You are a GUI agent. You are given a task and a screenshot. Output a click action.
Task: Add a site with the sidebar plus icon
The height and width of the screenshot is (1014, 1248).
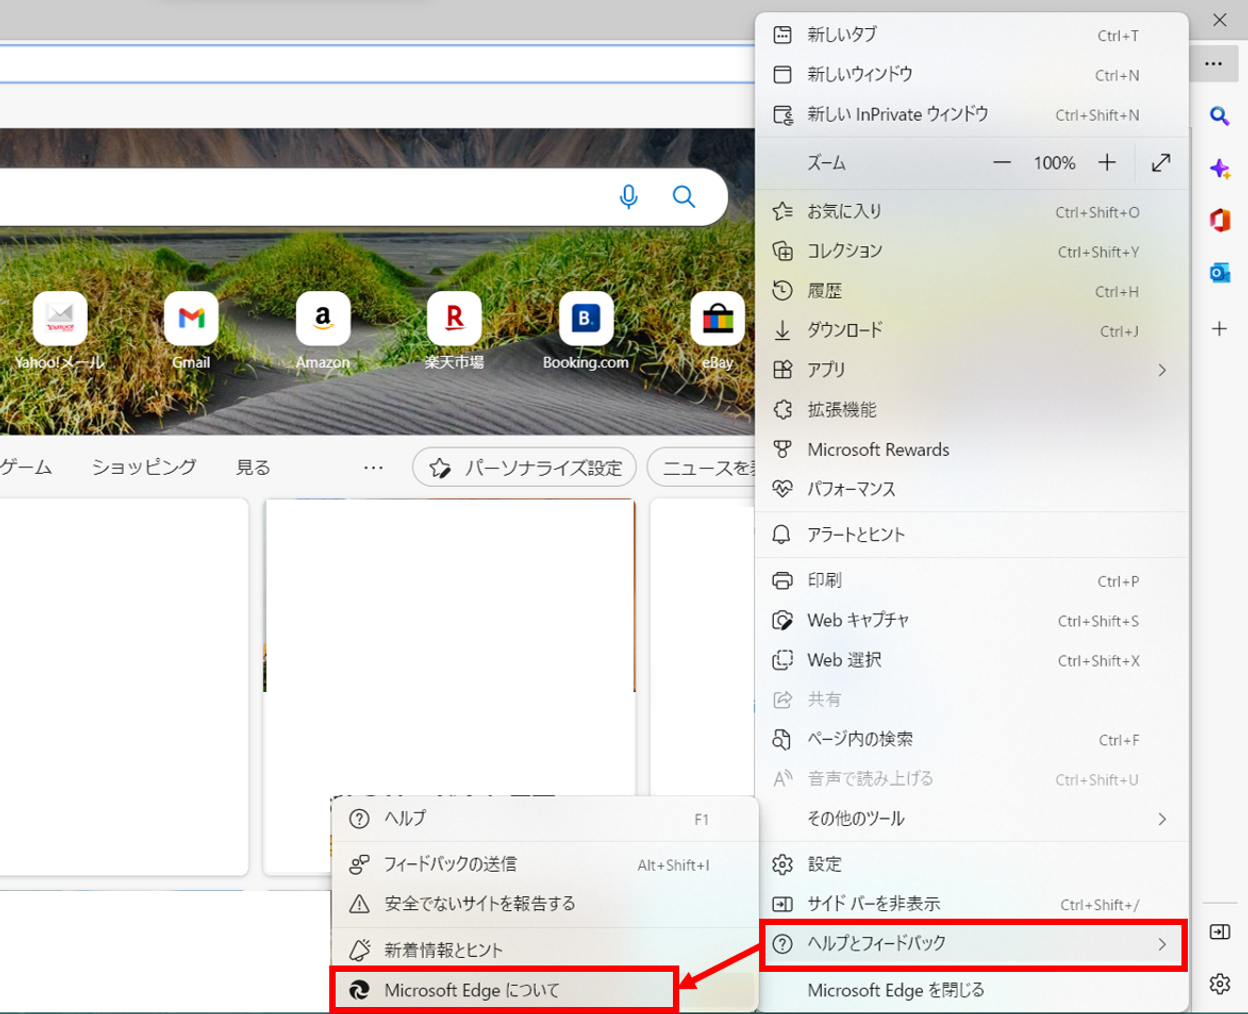(x=1219, y=329)
